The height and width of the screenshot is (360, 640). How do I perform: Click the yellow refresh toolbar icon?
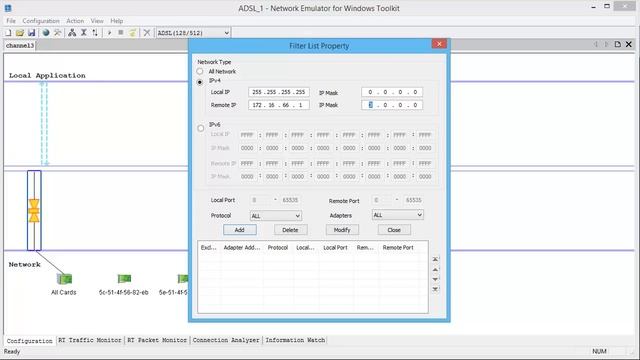pyautogui.click(x=133, y=33)
